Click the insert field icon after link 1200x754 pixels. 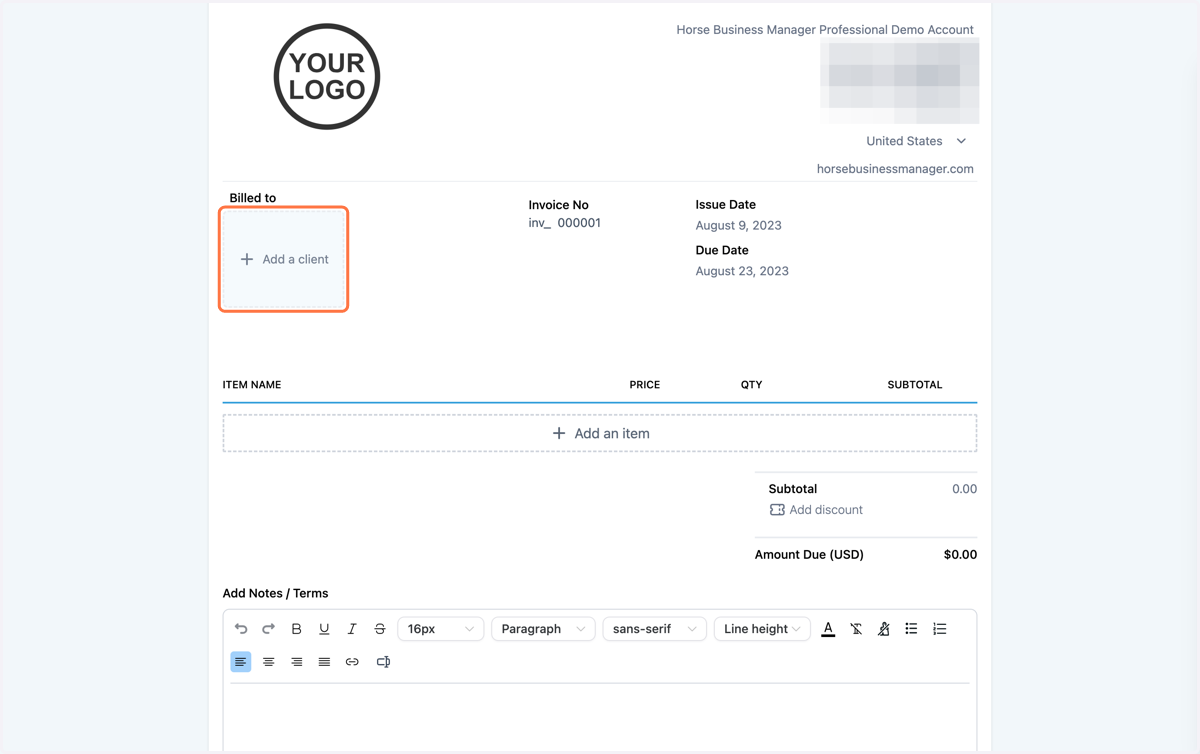pyautogui.click(x=383, y=662)
